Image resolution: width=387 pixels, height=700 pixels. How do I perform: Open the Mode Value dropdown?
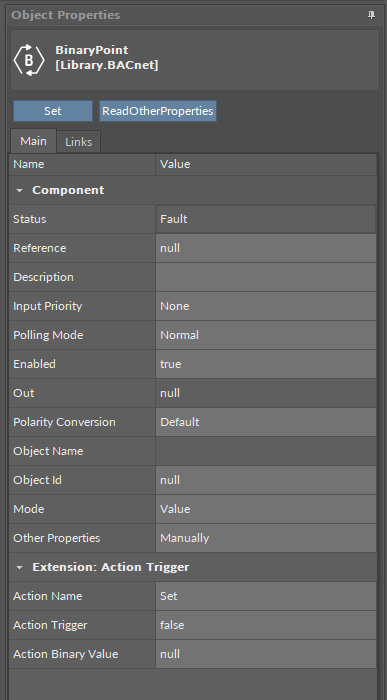[x=266, y=509]
